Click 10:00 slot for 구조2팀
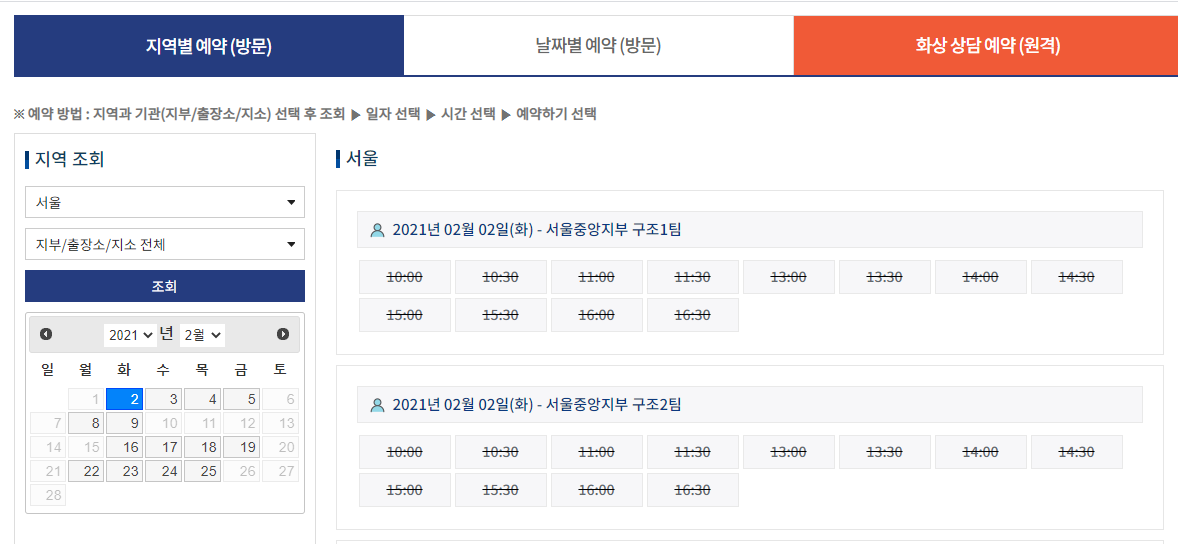Image resolution: width=1178 pixels, height=544 pixels. point(405,452)
